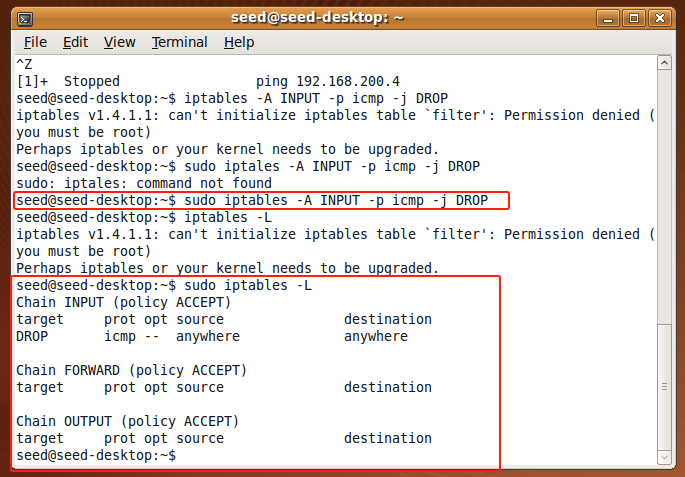
Task: Click the 'sudo iptales -A INPUT' typo command line
Action: coord(248,166)
